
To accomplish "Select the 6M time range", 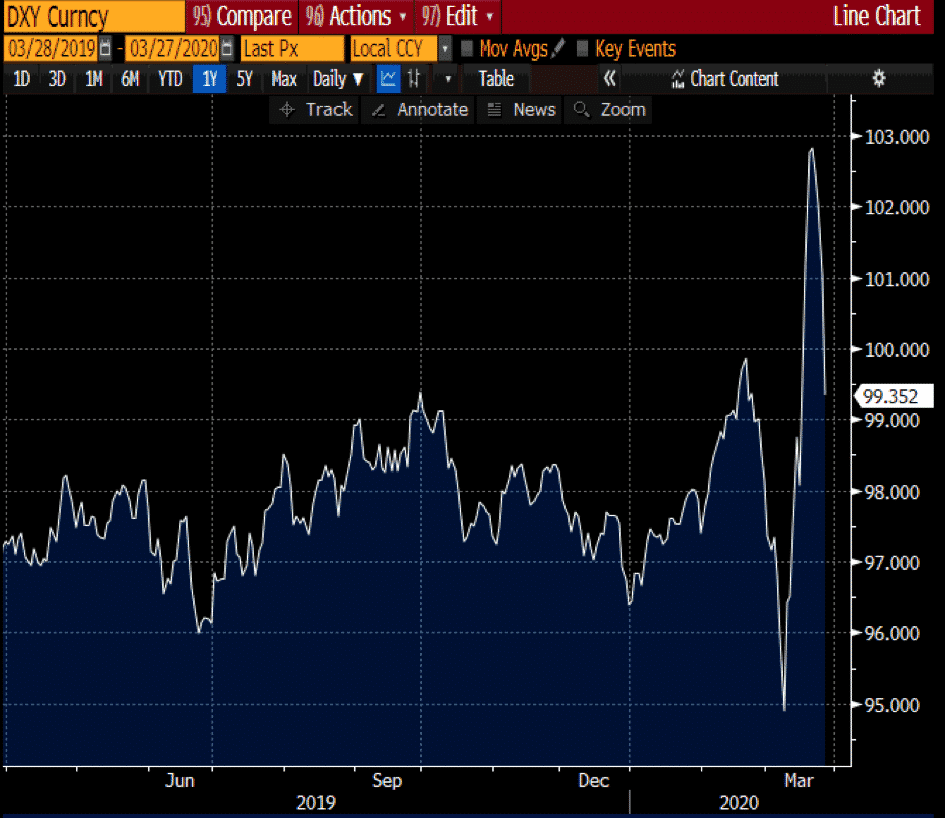I will pyautogui.click(x=130, y=79).
